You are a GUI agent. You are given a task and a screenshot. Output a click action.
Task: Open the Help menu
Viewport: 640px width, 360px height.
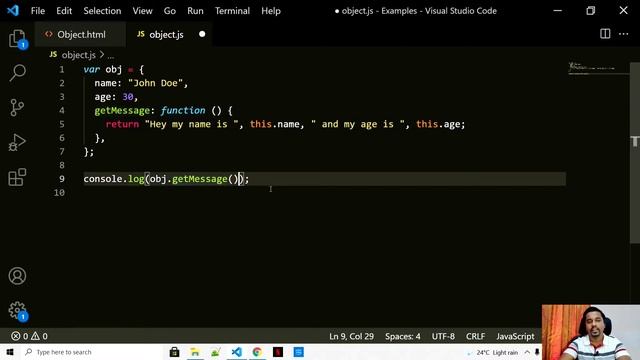[271, 11]
